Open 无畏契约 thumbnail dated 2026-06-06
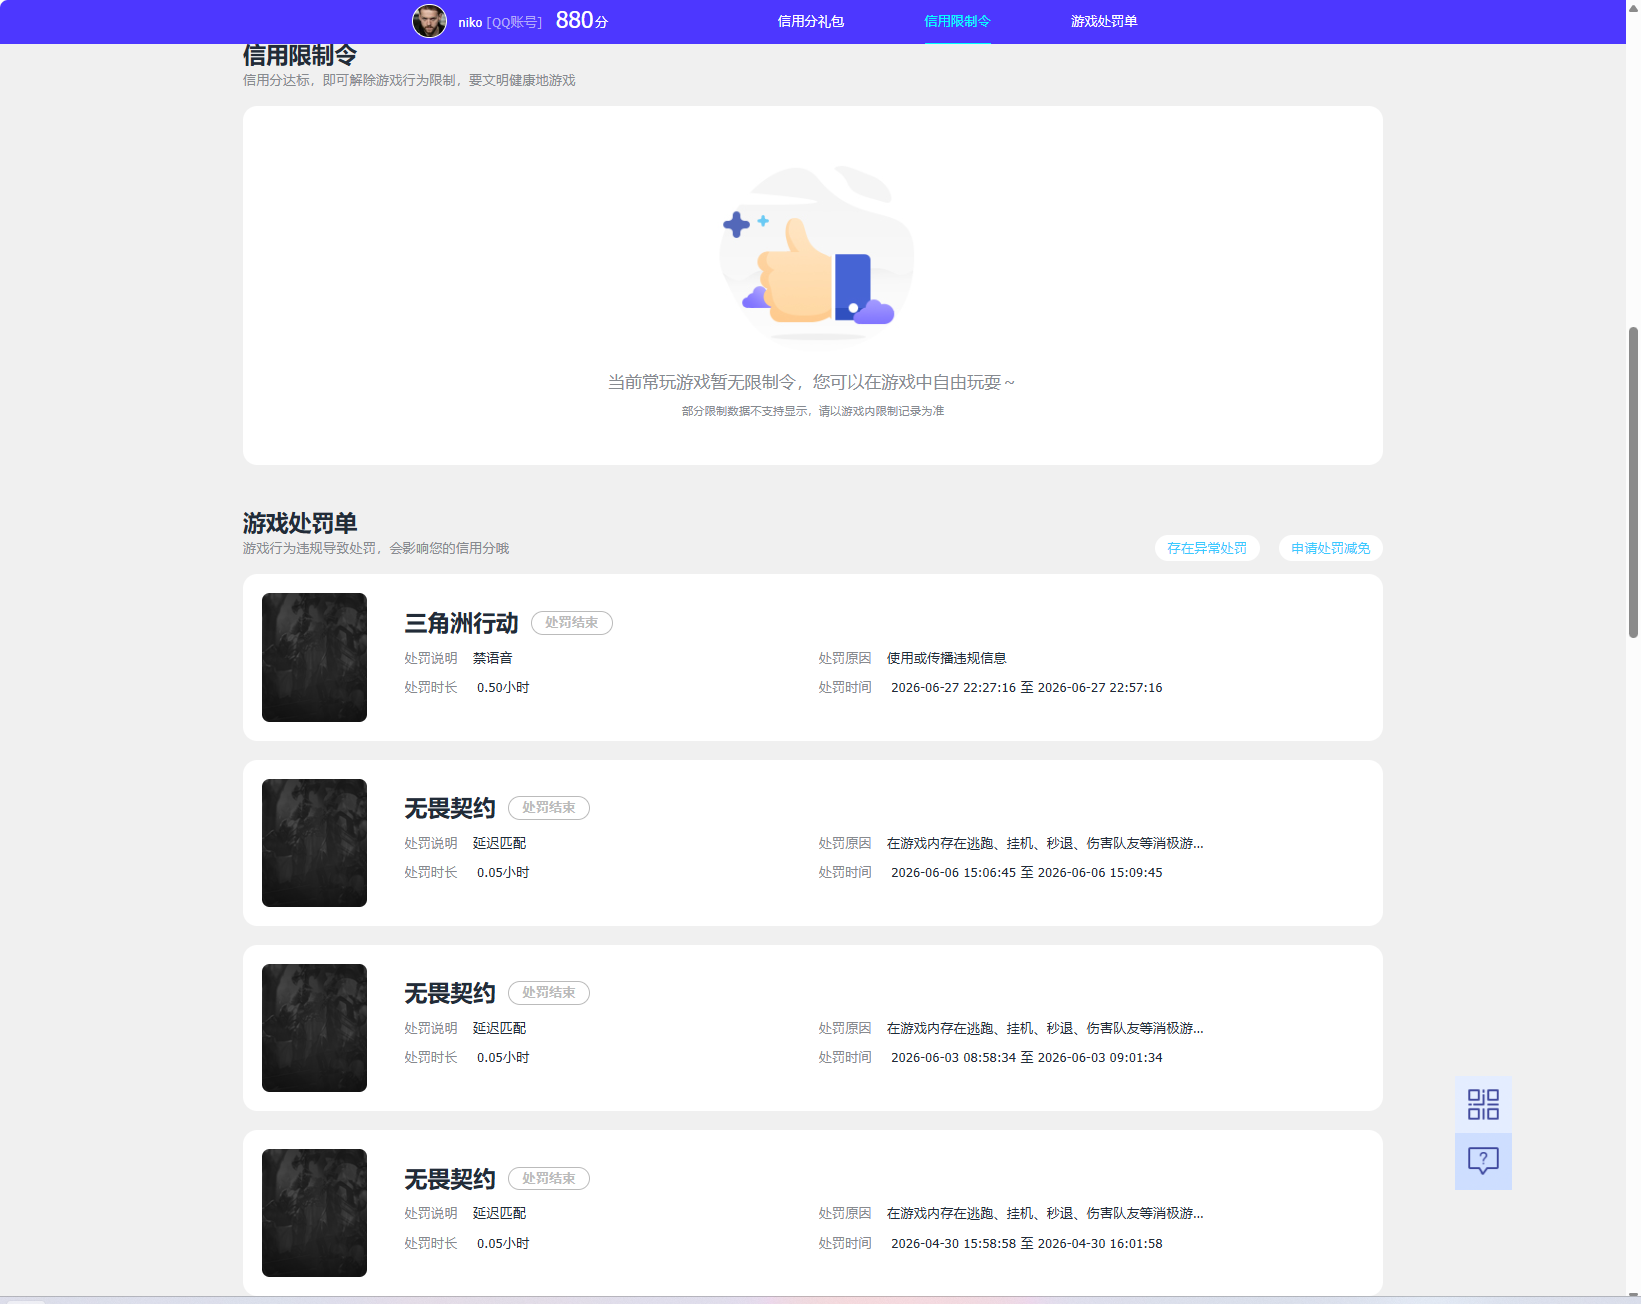 click(314, 843)
